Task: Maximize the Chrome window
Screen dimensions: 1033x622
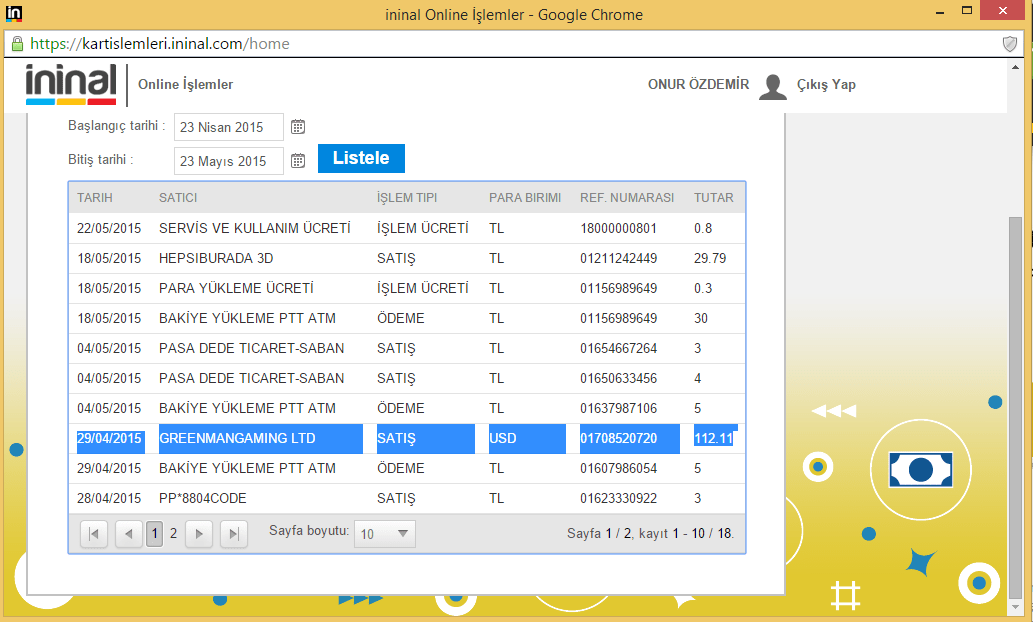Action: [966, 11]
